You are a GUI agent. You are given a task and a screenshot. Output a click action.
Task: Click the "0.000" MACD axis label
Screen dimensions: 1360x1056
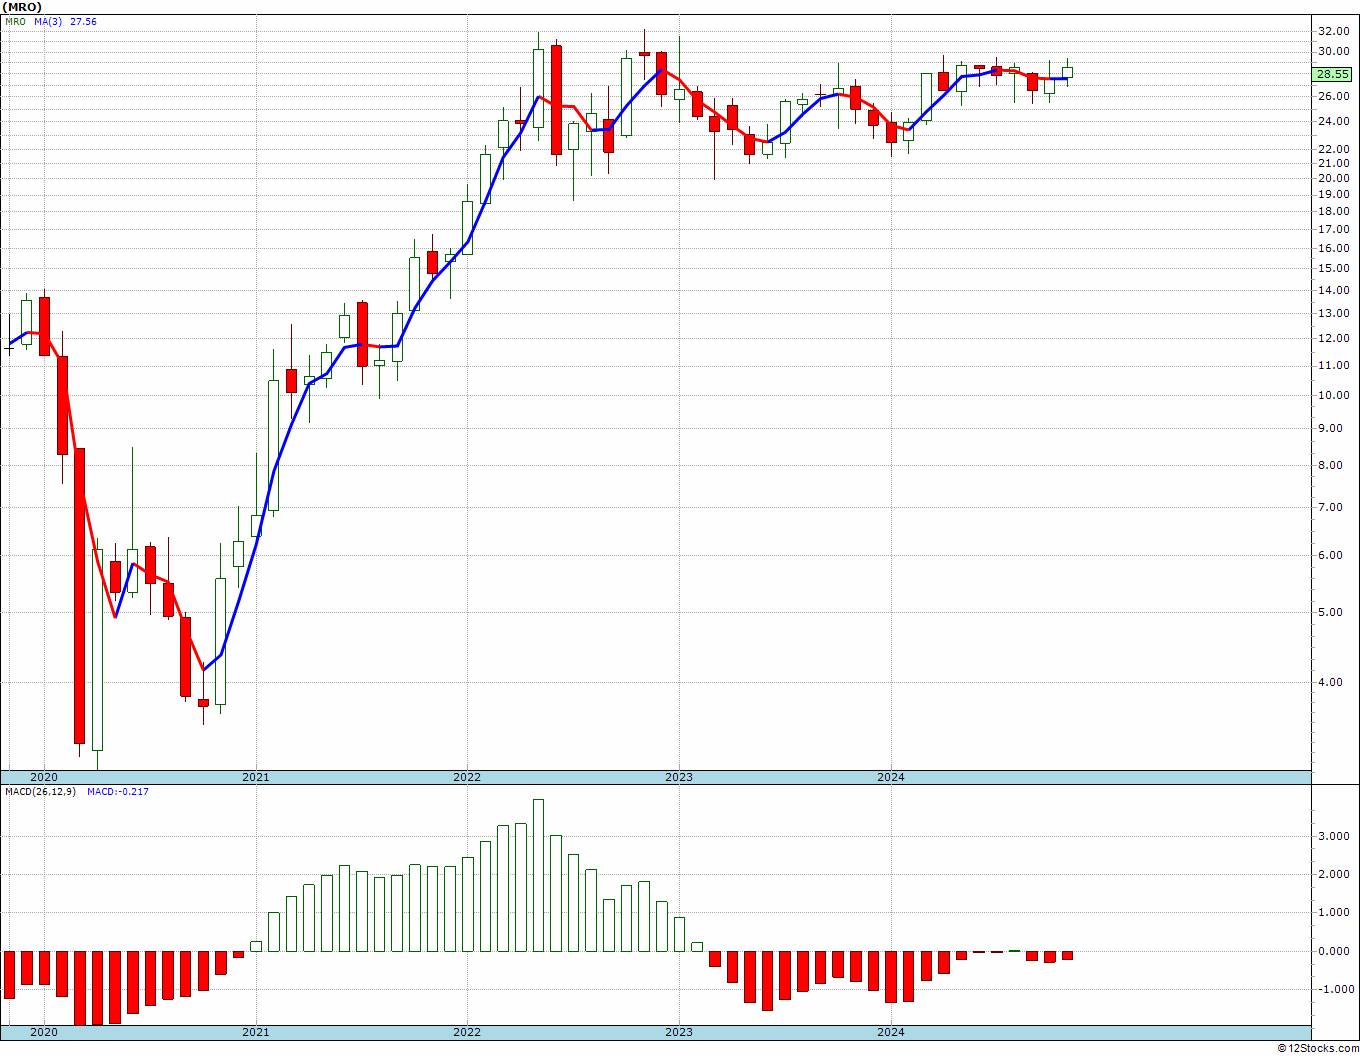pos(1335,952)
